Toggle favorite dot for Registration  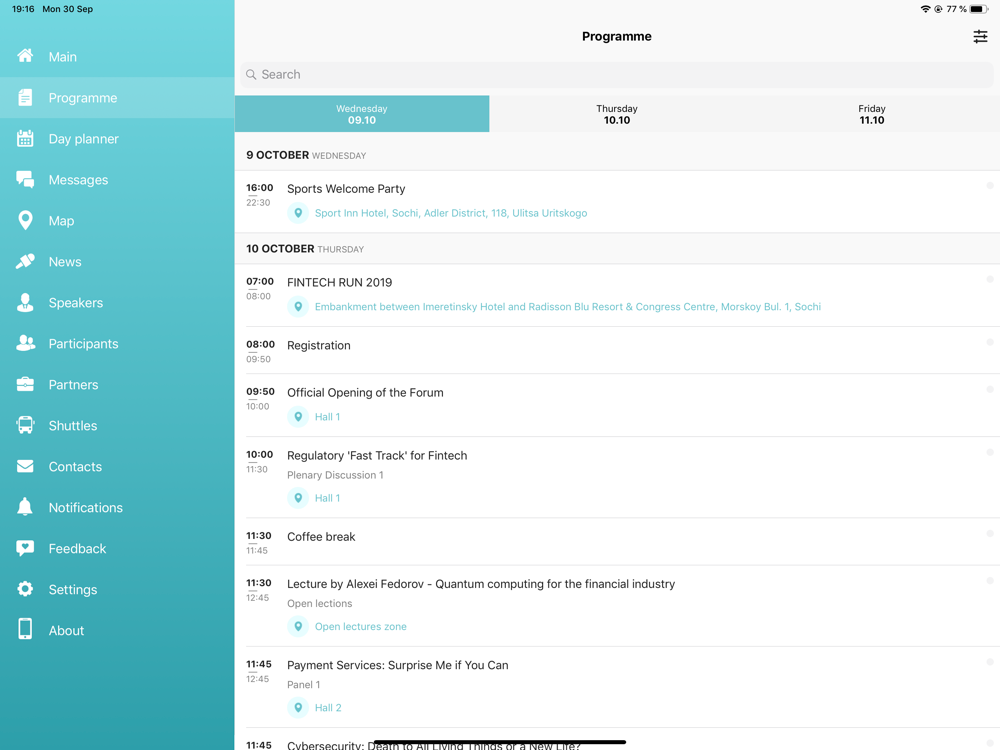click(x=990, y=342)
